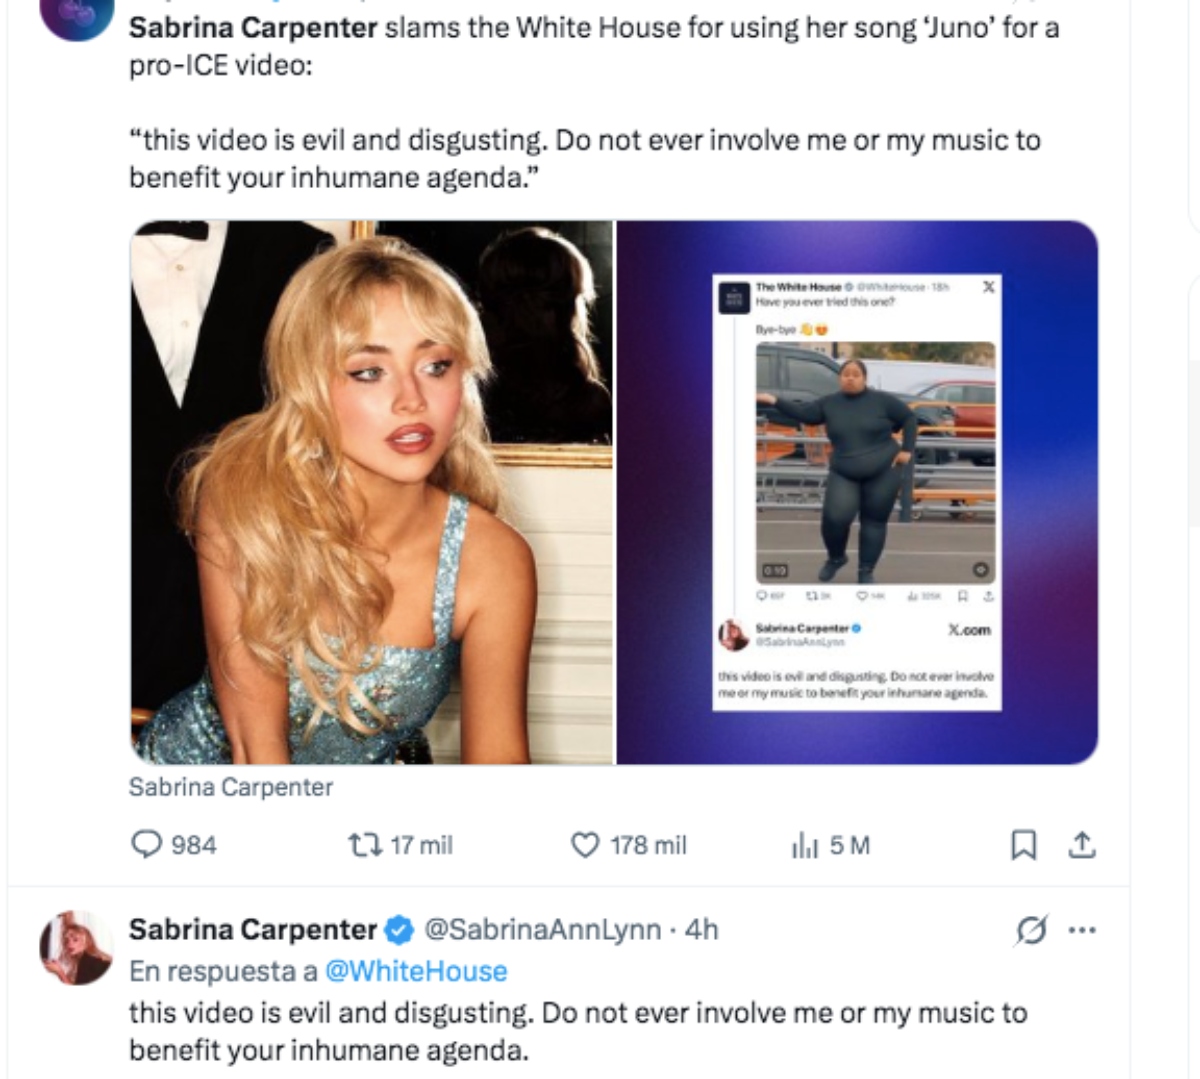Select the 'En respuesta a' reply context line
This screenshot has width=1200, height=1079.
point(220,970)
